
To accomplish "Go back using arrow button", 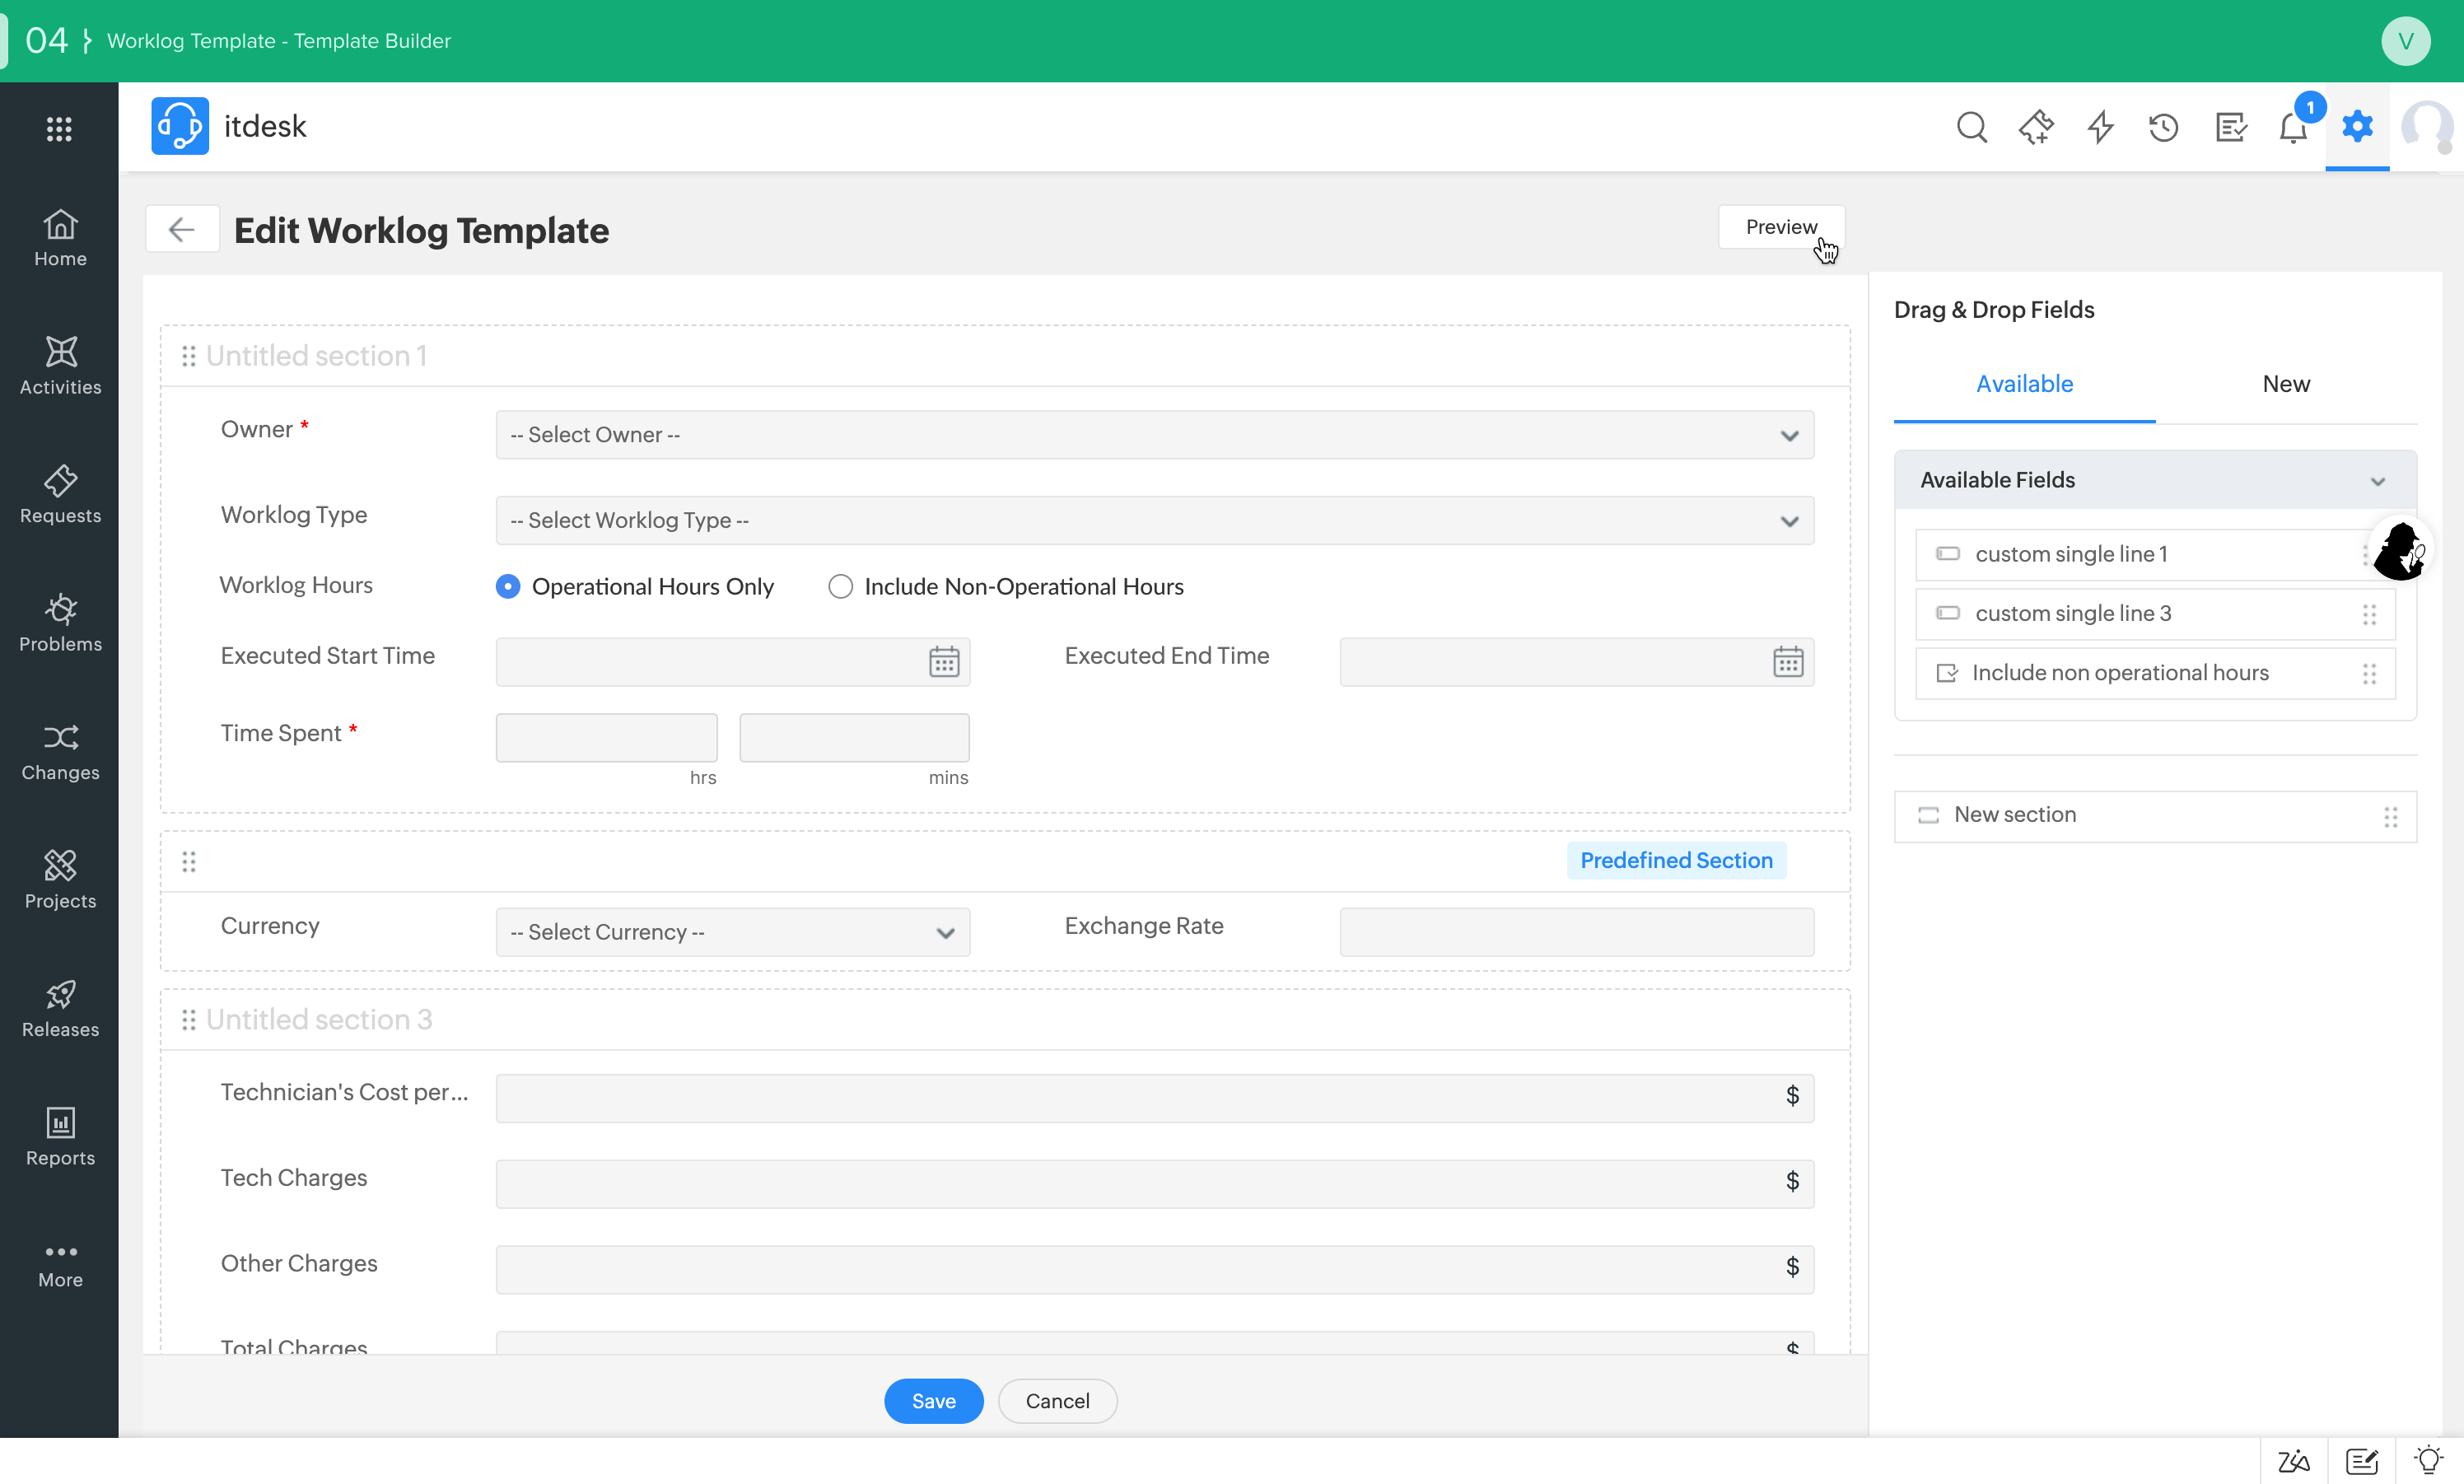I will pyautogui.click(x=182, y=229).
